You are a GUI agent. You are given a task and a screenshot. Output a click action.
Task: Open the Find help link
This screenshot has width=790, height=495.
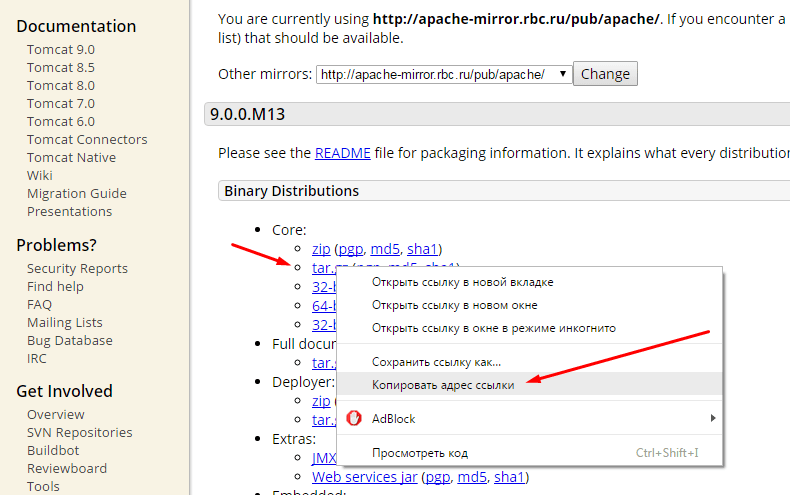(55, 286)
